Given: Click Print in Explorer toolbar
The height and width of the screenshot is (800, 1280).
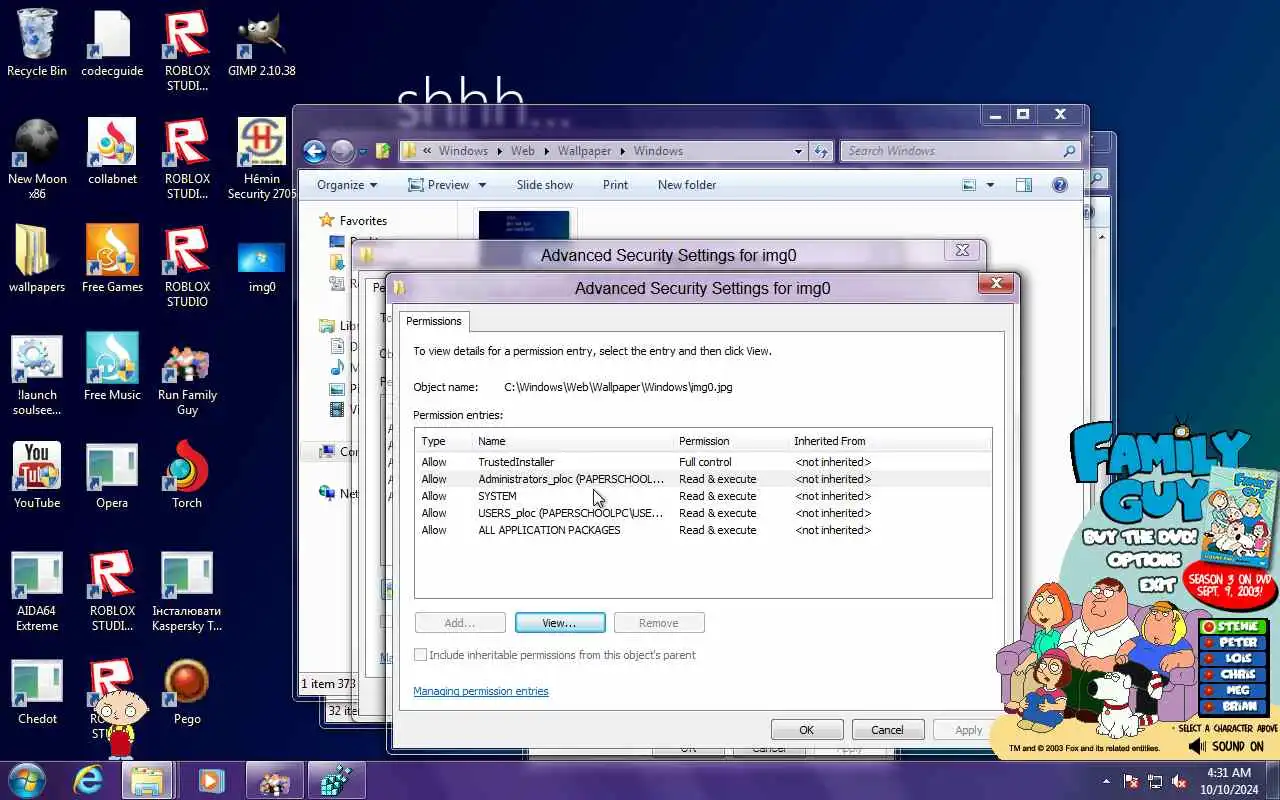Looking at the screenshot, I should pyautogui.click(x=615, y=185).
